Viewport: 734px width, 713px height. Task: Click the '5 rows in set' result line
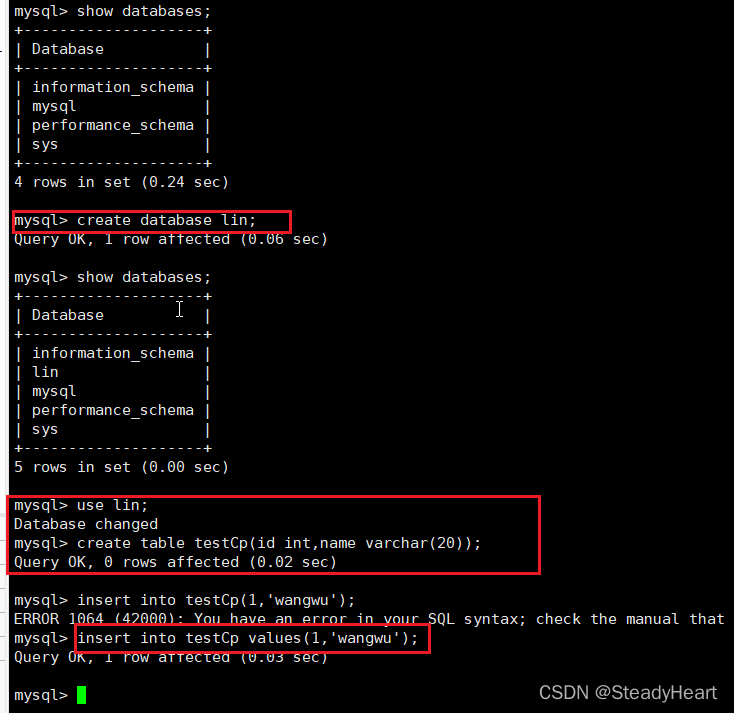(x=121, y=467)
